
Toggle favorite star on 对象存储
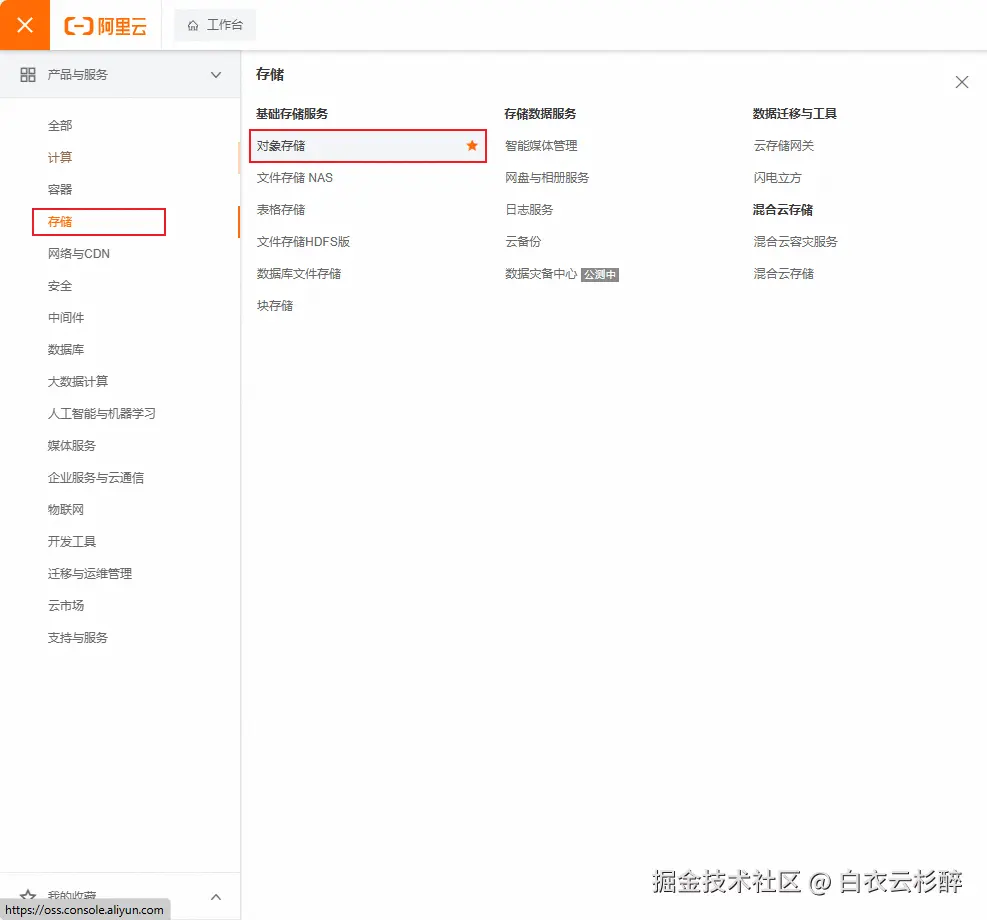(471, 146)
